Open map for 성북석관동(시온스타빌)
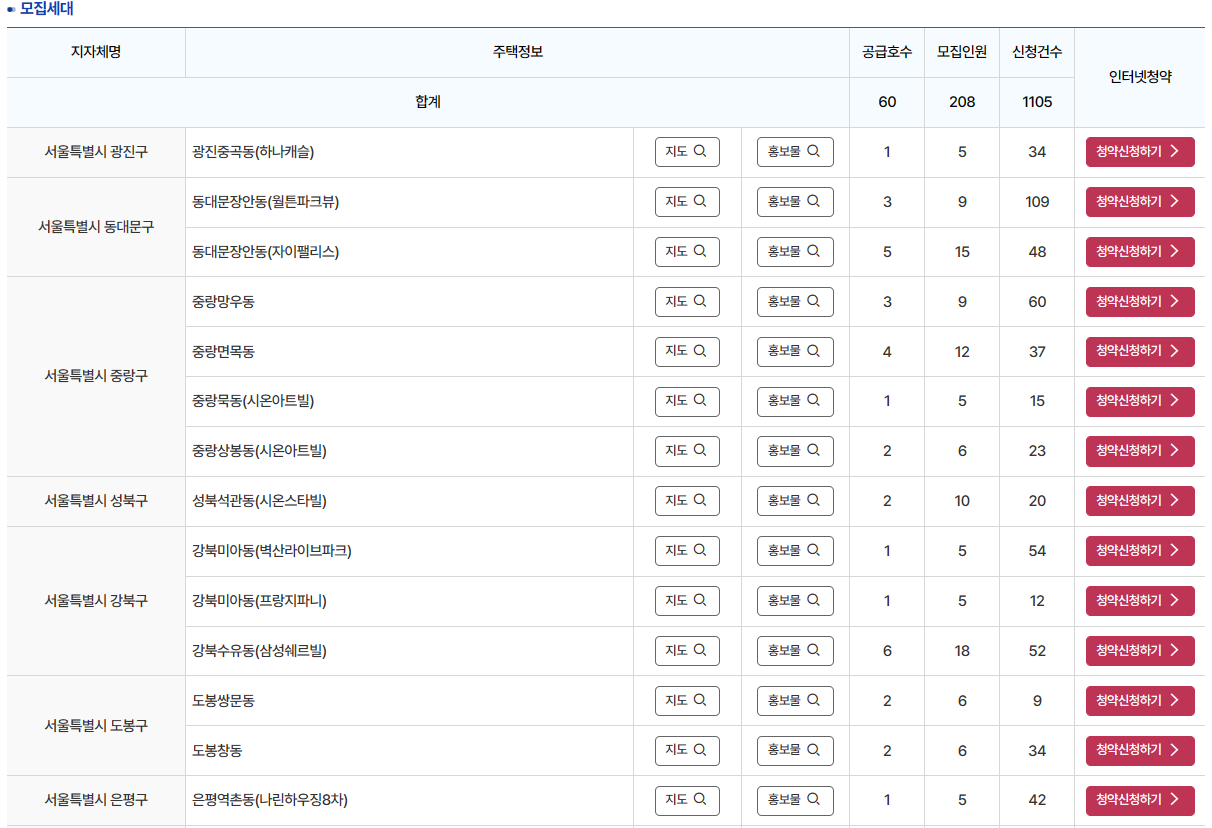This screenshot has width=1212, height=828. [x=687, y=501]
